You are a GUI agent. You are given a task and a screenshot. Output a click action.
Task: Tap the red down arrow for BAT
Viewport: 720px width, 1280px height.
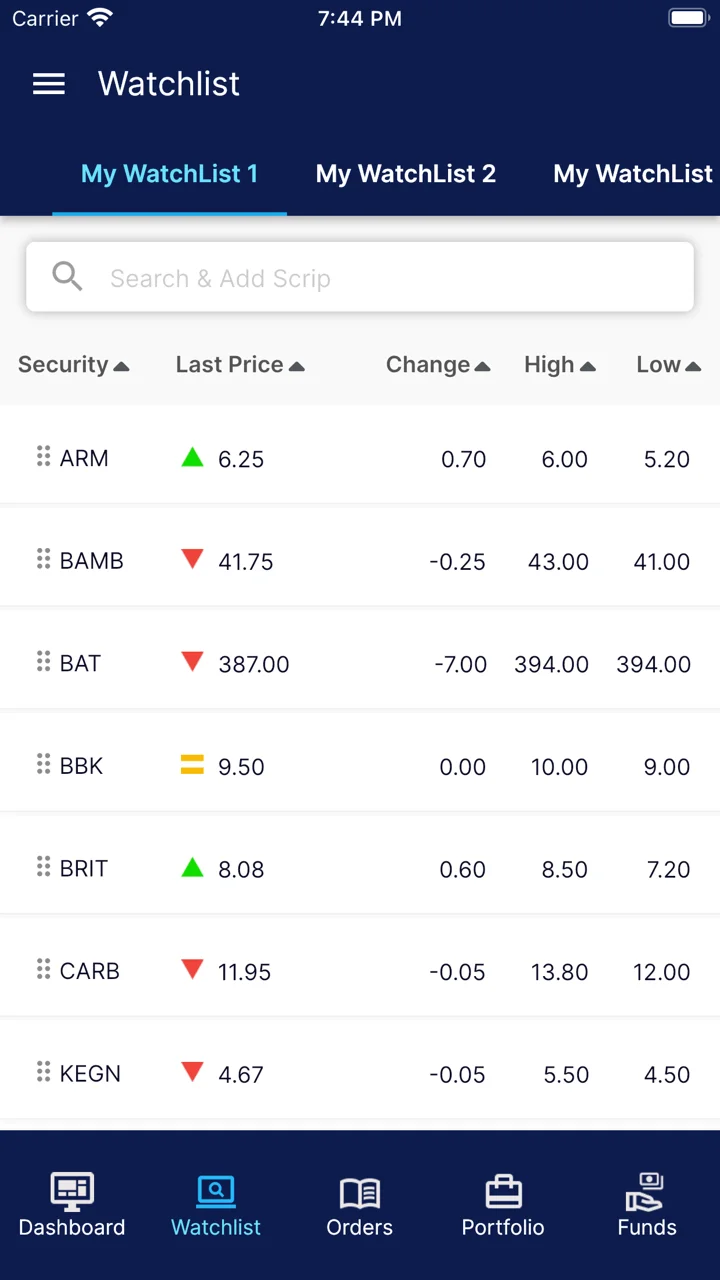tap(192, 661)
